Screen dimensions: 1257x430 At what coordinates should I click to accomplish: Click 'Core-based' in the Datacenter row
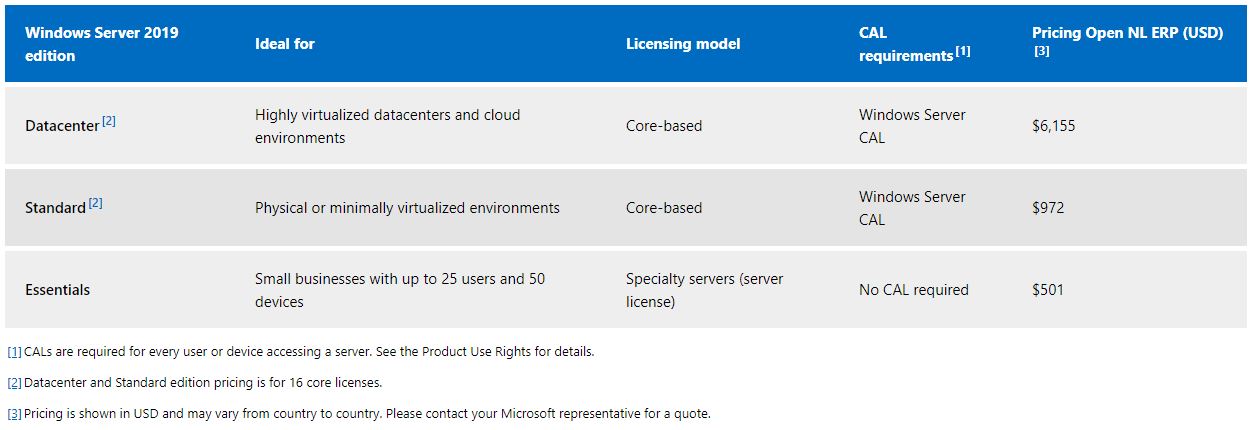click(664, 126)
